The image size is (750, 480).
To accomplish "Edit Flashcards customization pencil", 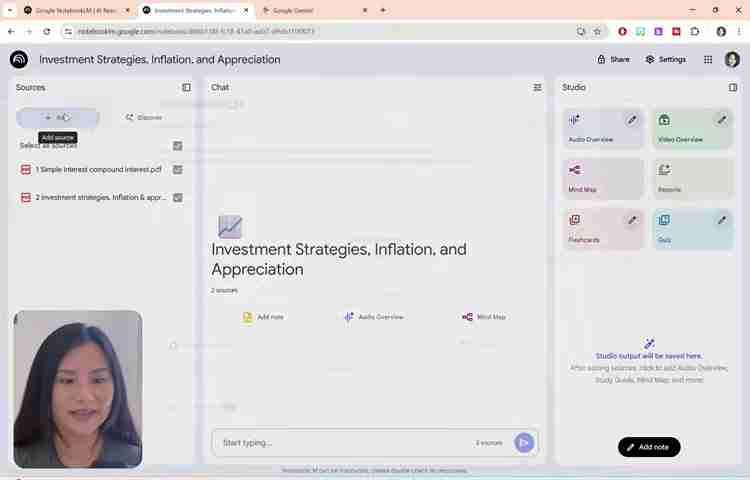I will point(632,220).
